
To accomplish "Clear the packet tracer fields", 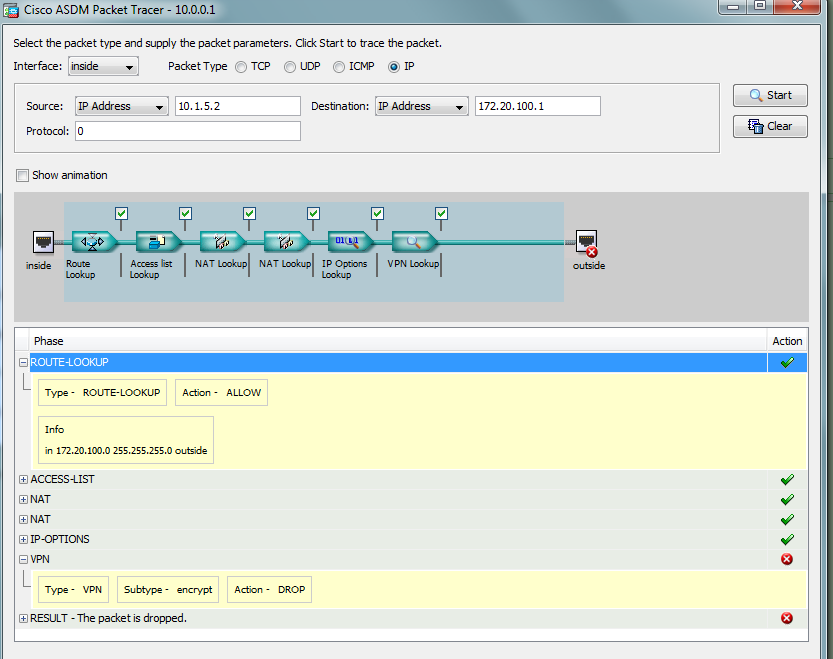I will pyautogui.click(x=770, y=126).
